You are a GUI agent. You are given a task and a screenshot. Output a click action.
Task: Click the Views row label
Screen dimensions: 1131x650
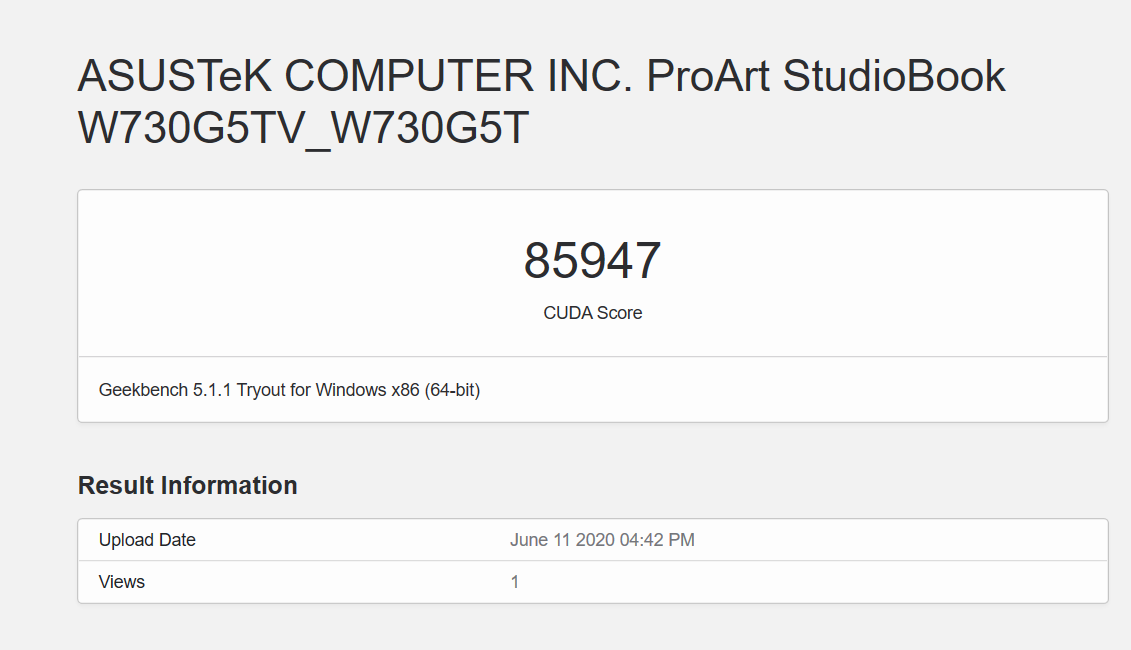(122, 582)
